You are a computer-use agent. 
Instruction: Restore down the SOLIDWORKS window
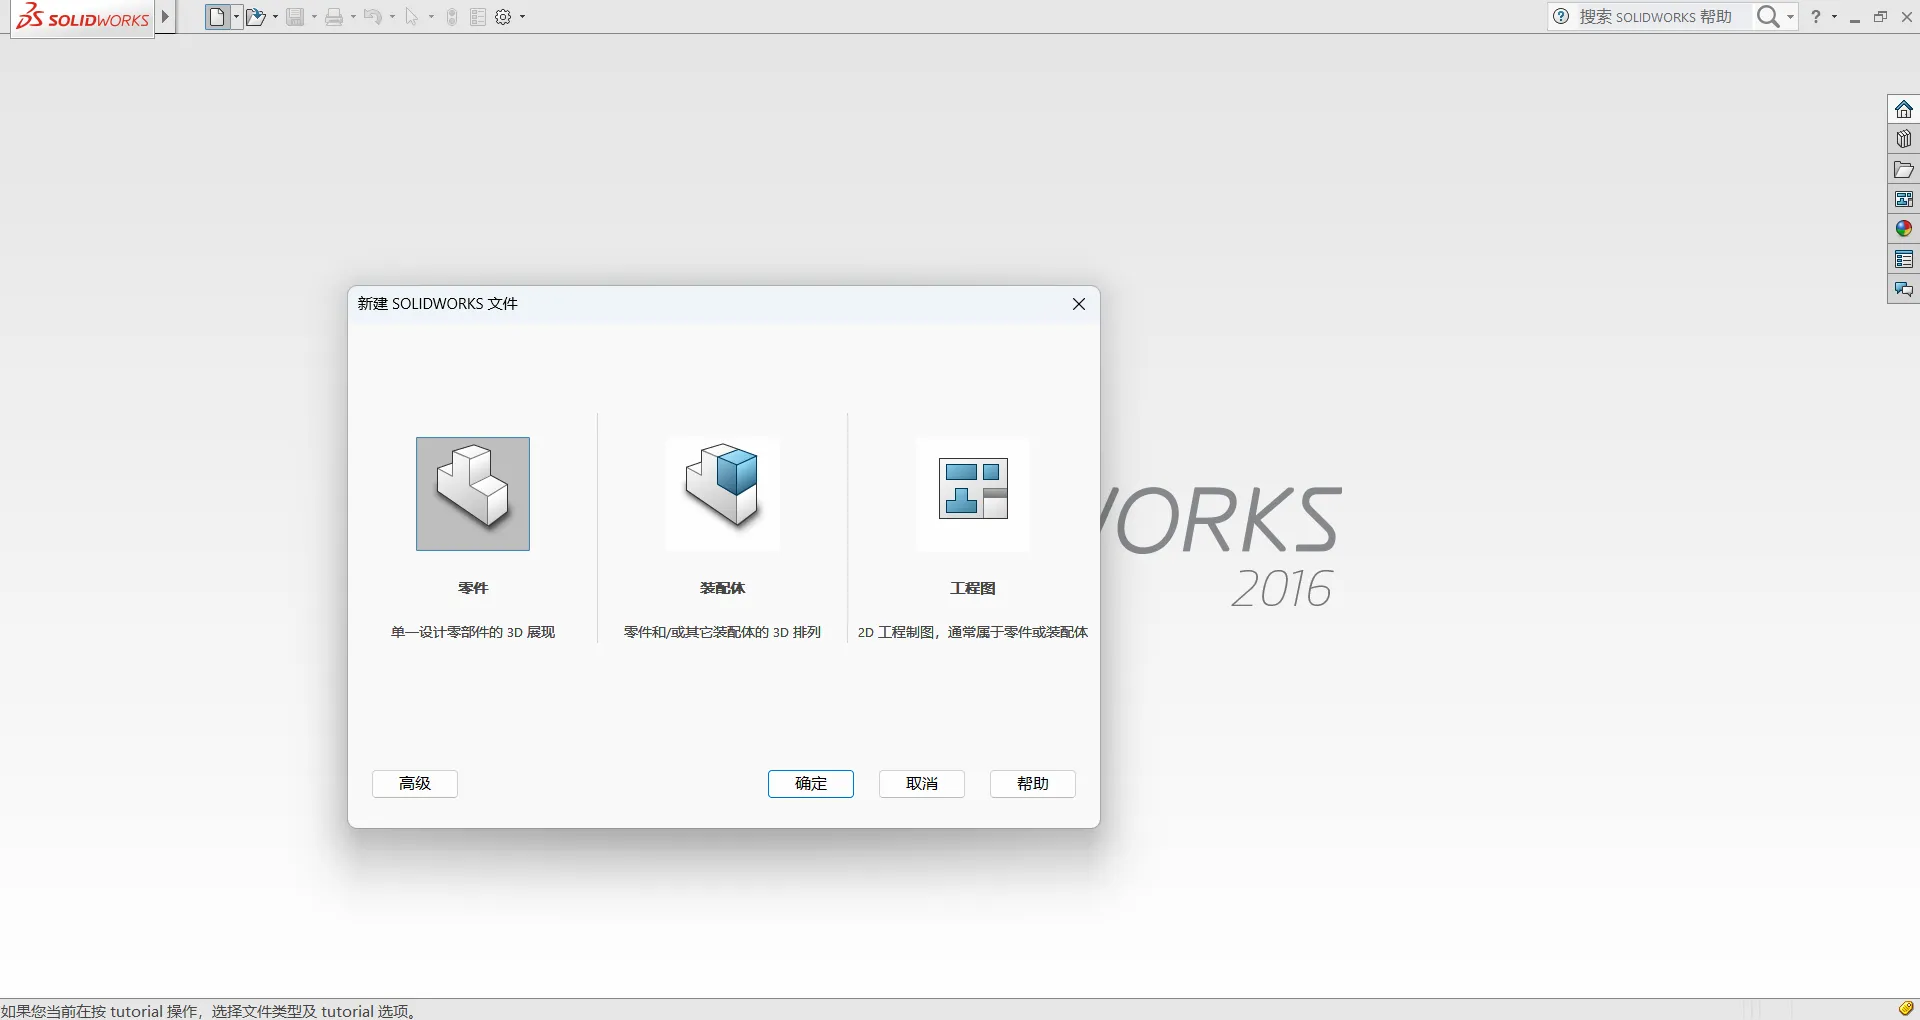tap(1881, 17)
